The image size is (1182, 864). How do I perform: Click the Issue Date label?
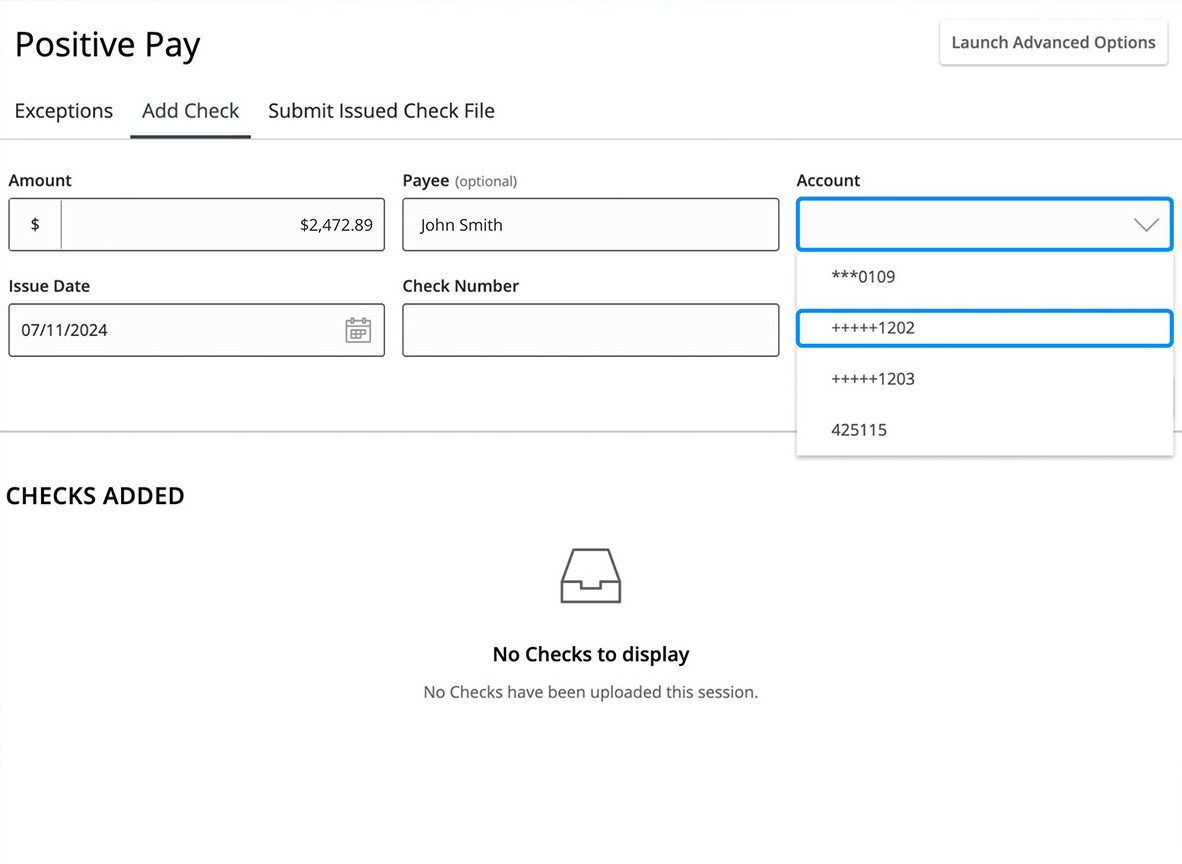(x=49, y=286)
